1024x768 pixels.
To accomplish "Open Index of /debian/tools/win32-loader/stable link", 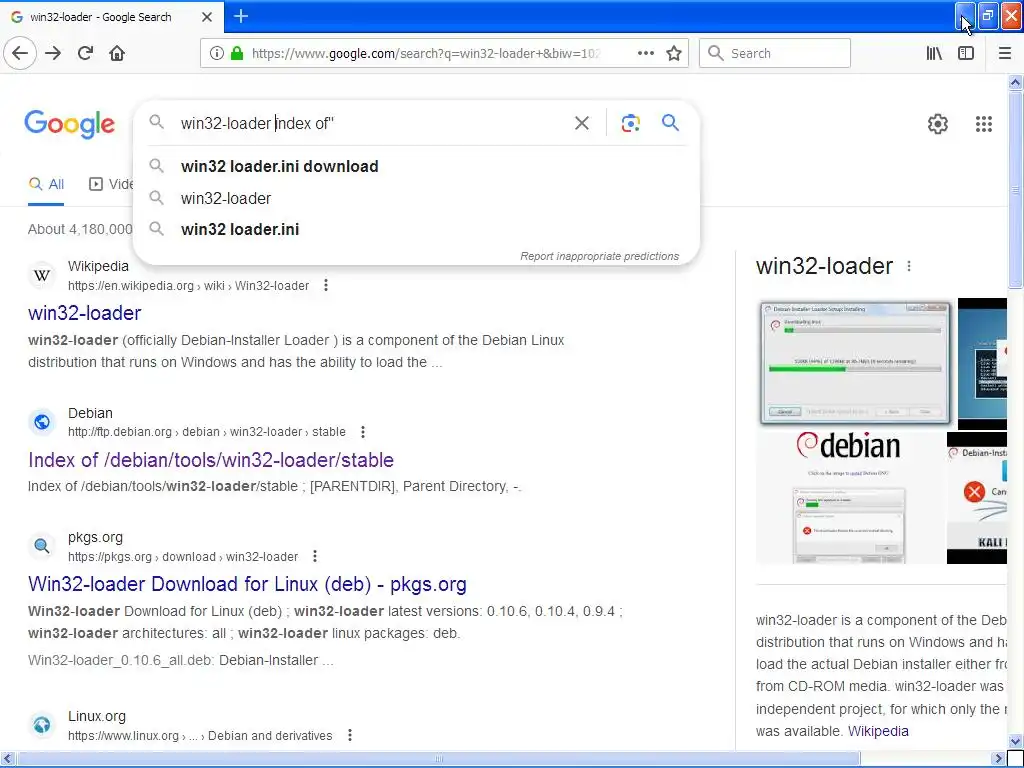I will (211, 460).
